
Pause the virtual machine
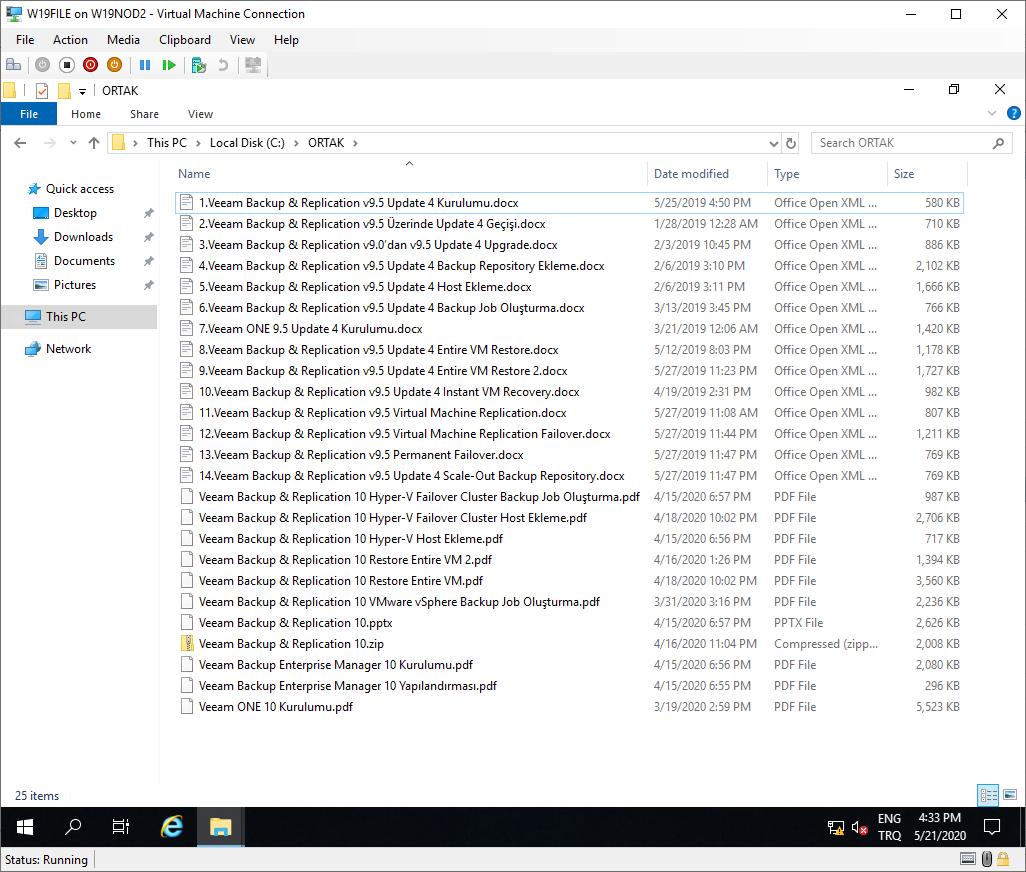(145, 65)
